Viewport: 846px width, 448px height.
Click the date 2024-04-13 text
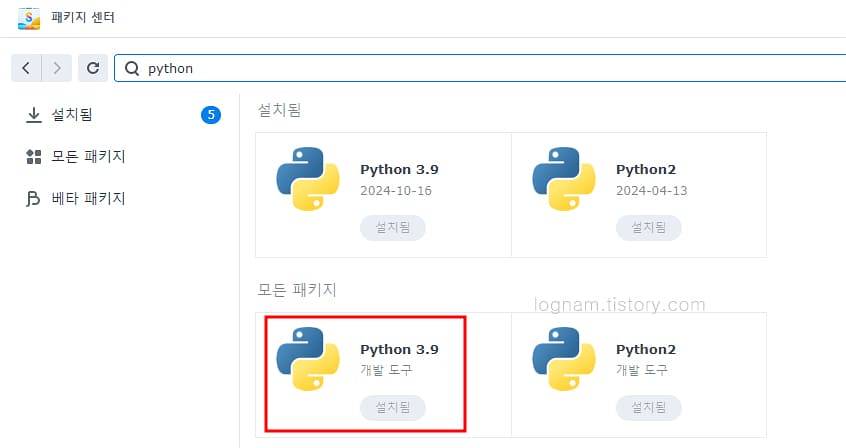[x=652, y=191]
